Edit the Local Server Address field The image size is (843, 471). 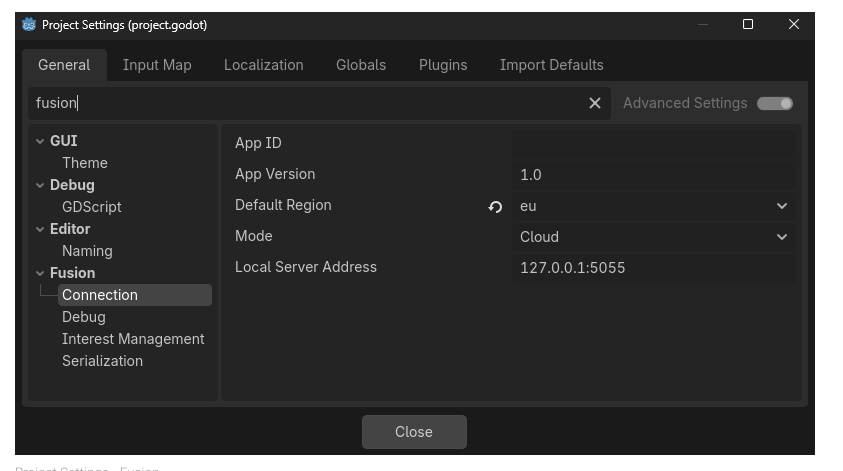[x=654, y=268]
